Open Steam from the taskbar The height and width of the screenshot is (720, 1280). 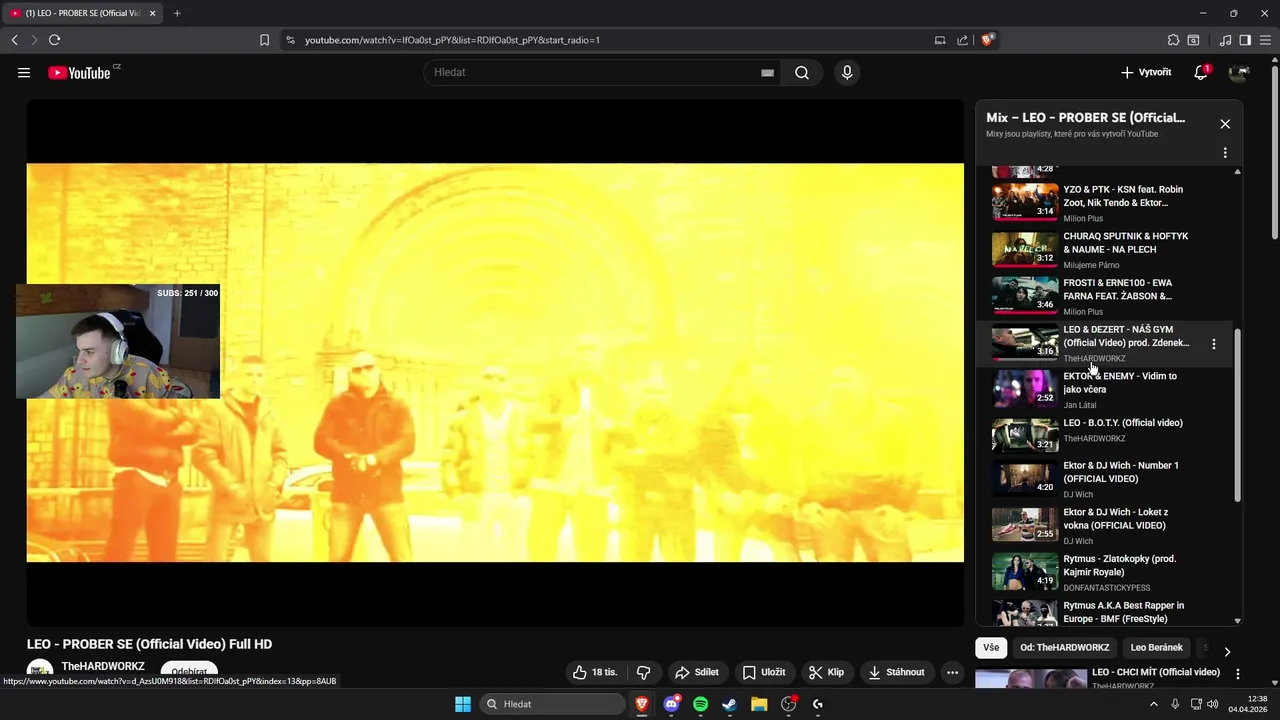coord(730,704)
